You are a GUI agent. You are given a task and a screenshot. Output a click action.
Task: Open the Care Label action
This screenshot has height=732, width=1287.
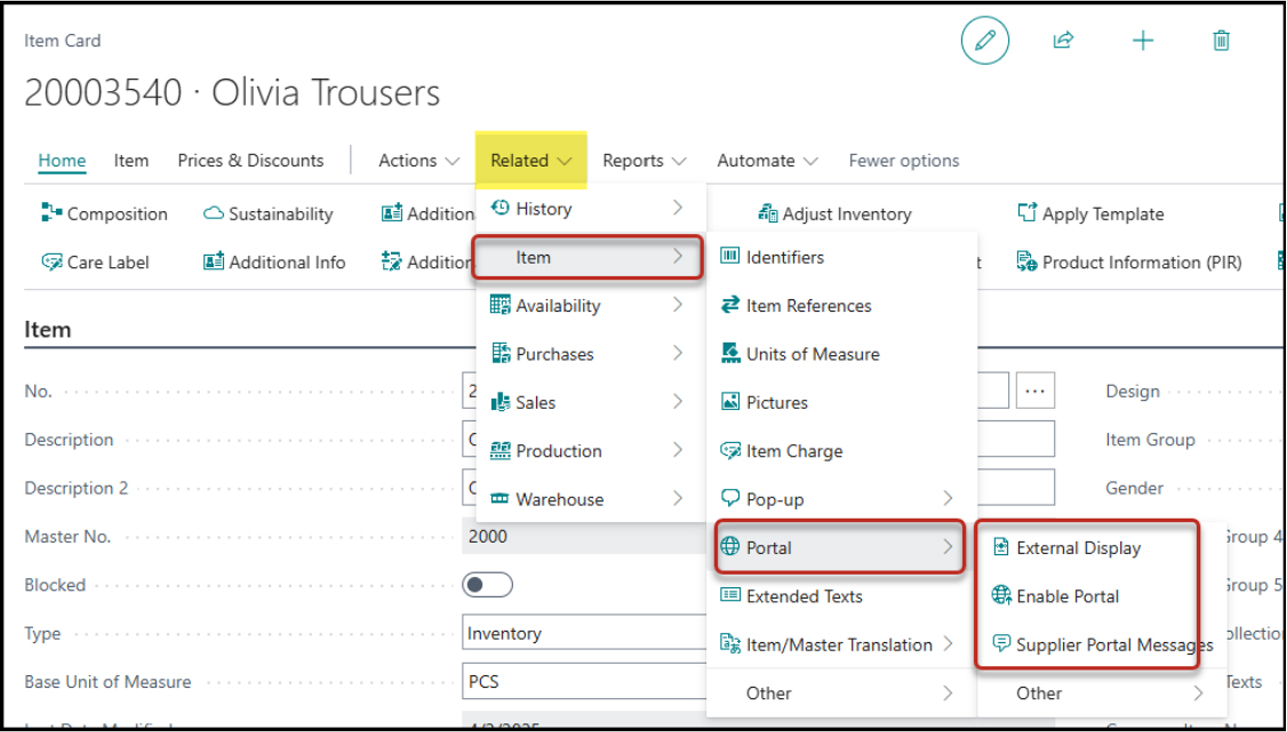click(x=96, y=262)
